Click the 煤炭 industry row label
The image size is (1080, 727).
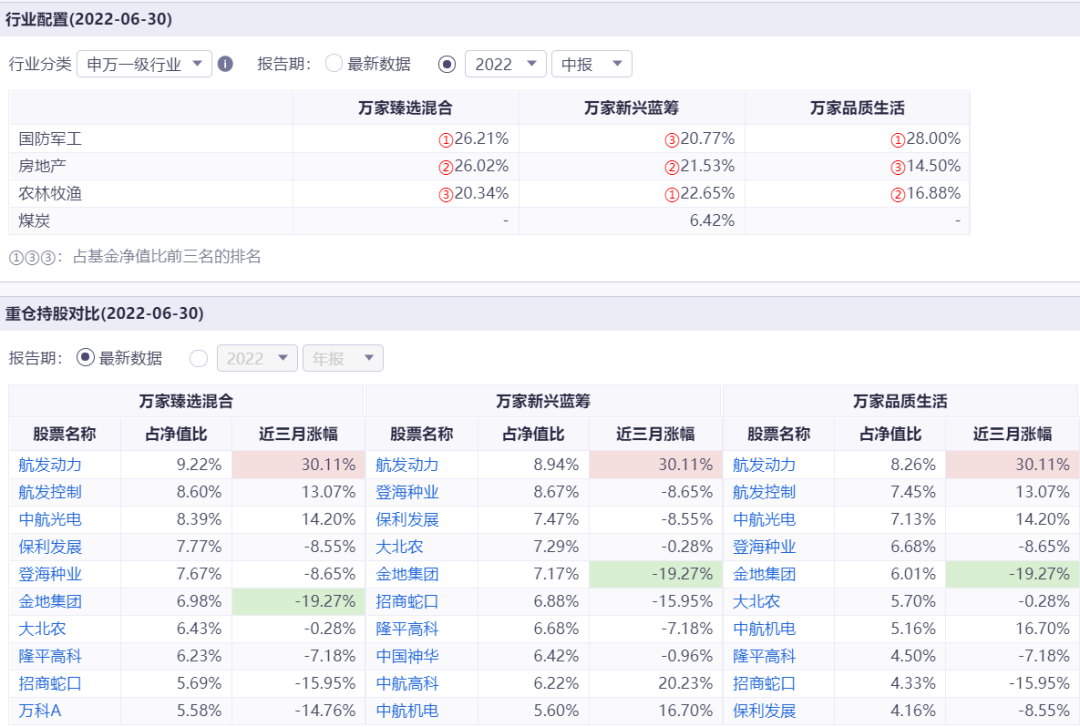click(34, 221)
